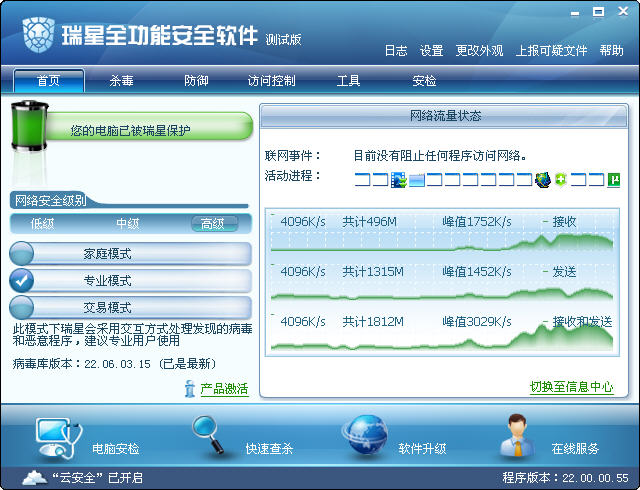Viewport: 640px width, 490px height.
Task: Click the light blue window process icon
Action: 417,180
